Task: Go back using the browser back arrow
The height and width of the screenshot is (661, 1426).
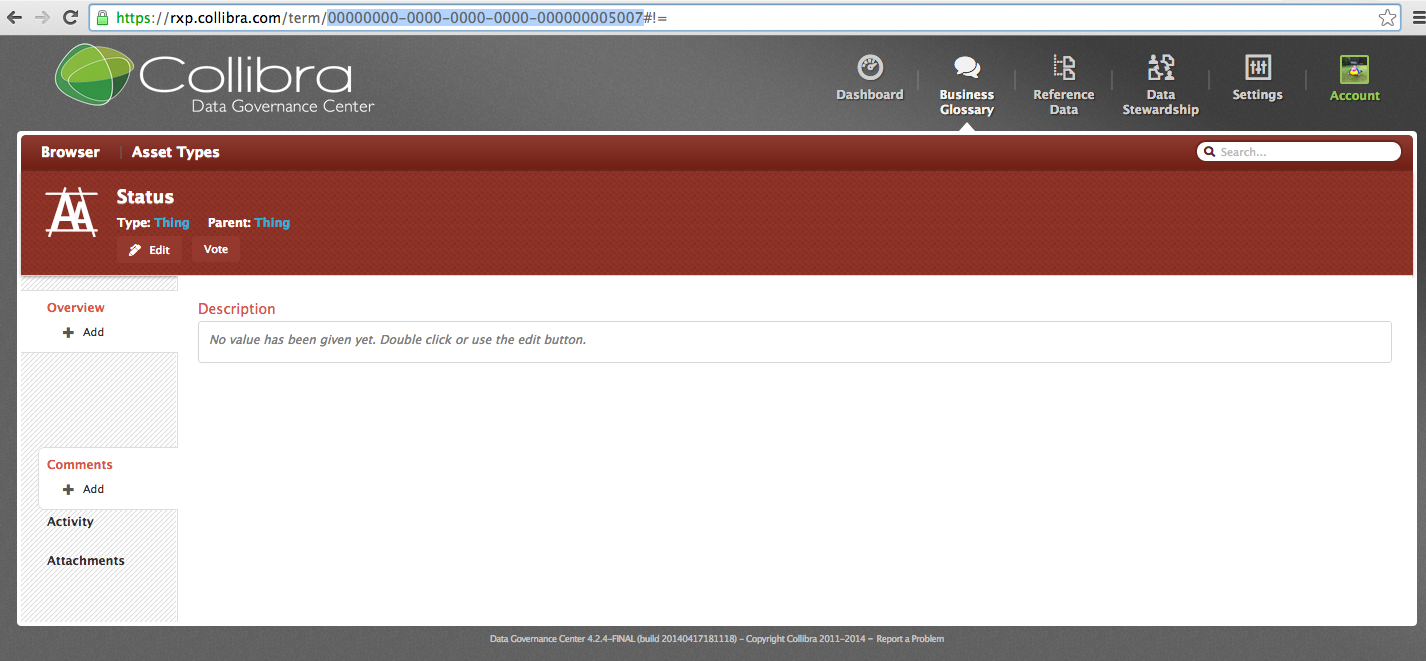Action: [15, 18]
